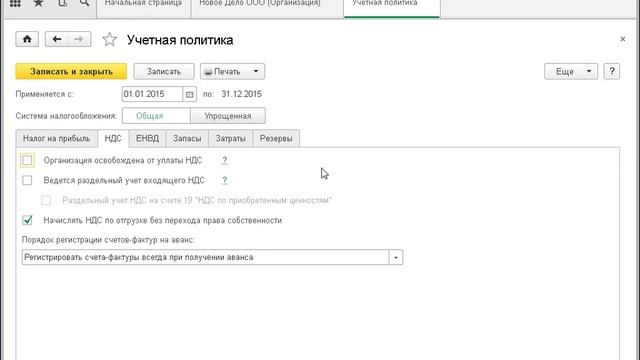Expand the Печать dropdown arrow
640x360 pixels.
(x=256, y=71)
